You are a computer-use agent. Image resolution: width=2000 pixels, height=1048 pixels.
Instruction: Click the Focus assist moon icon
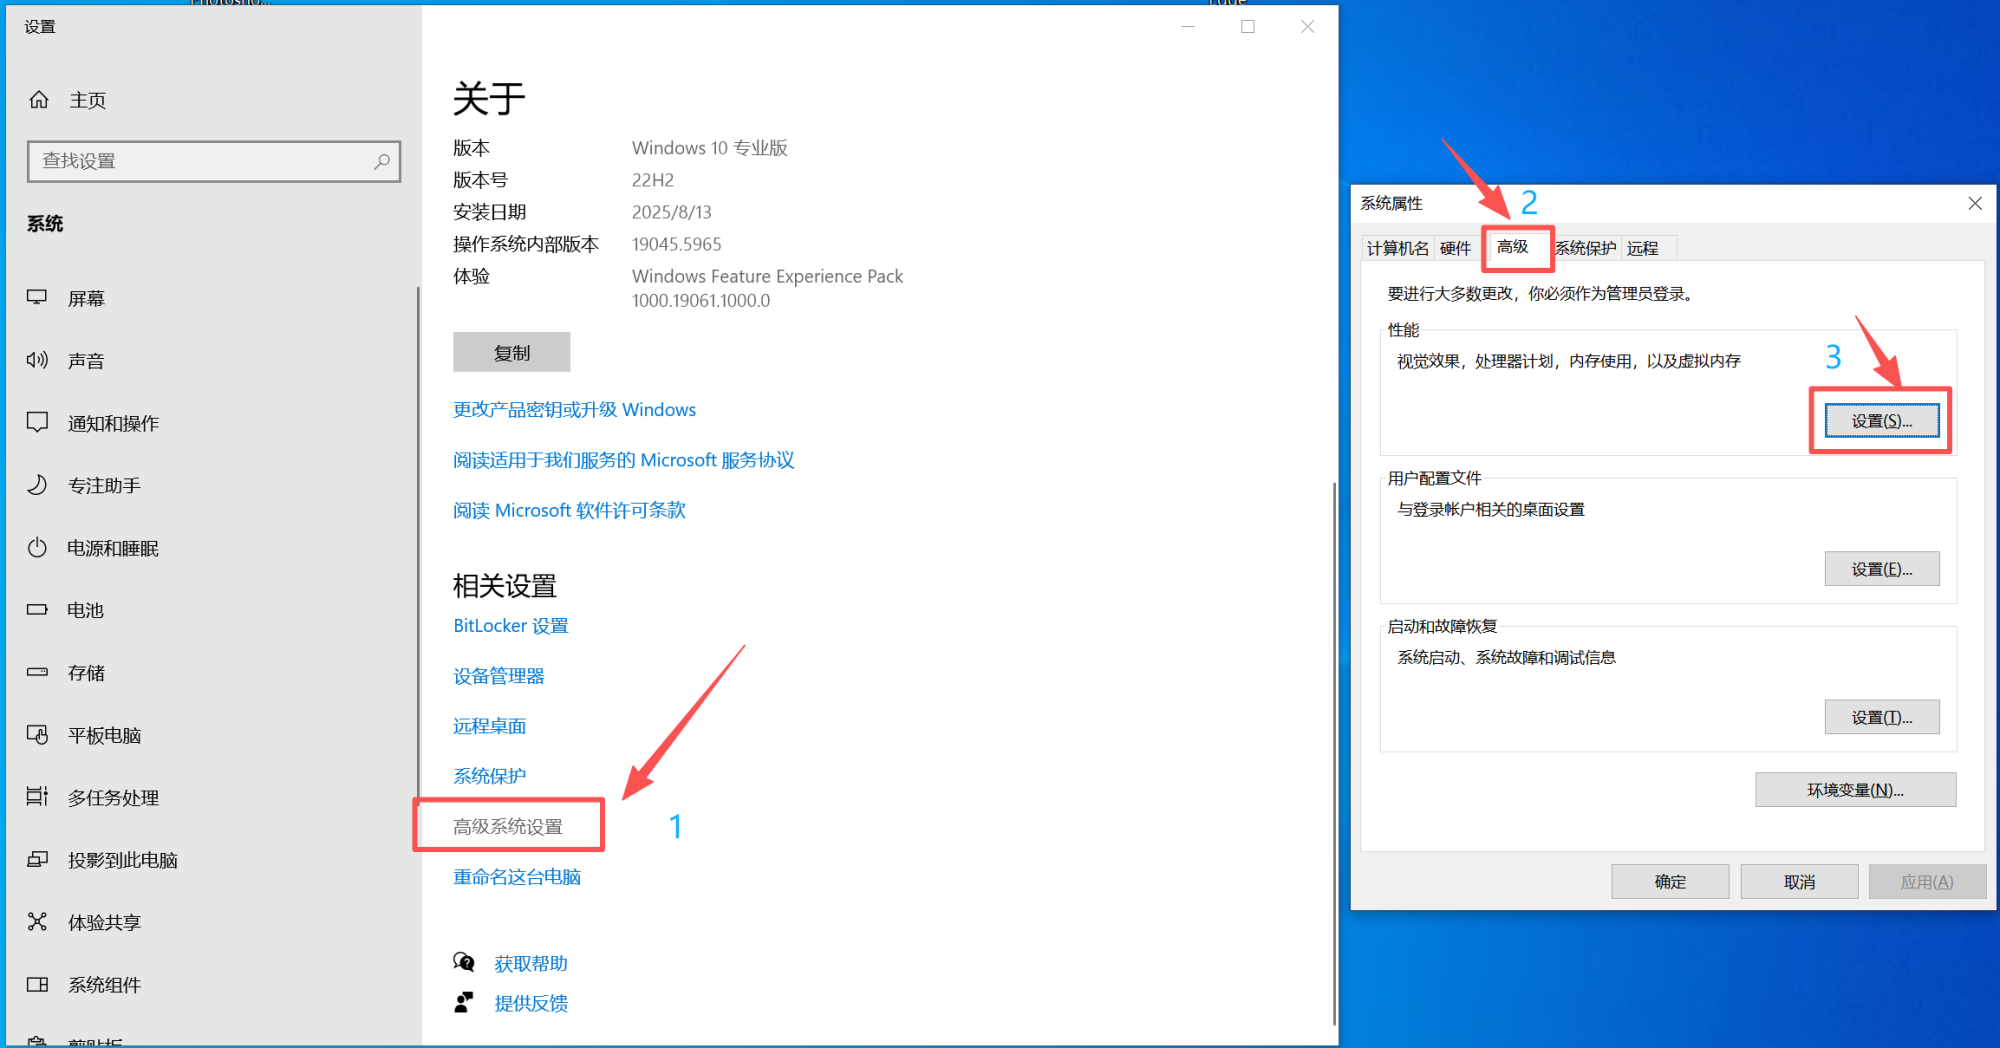pos(37,485)
